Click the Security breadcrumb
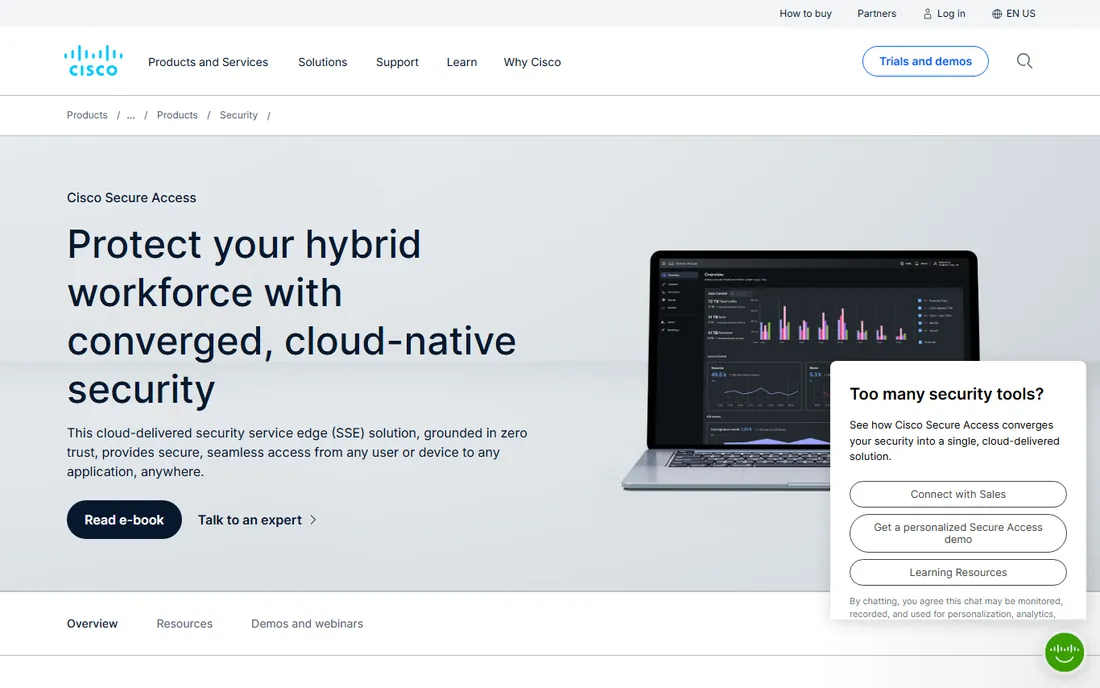Screen dimensions: 1100x688 point(239,115)
